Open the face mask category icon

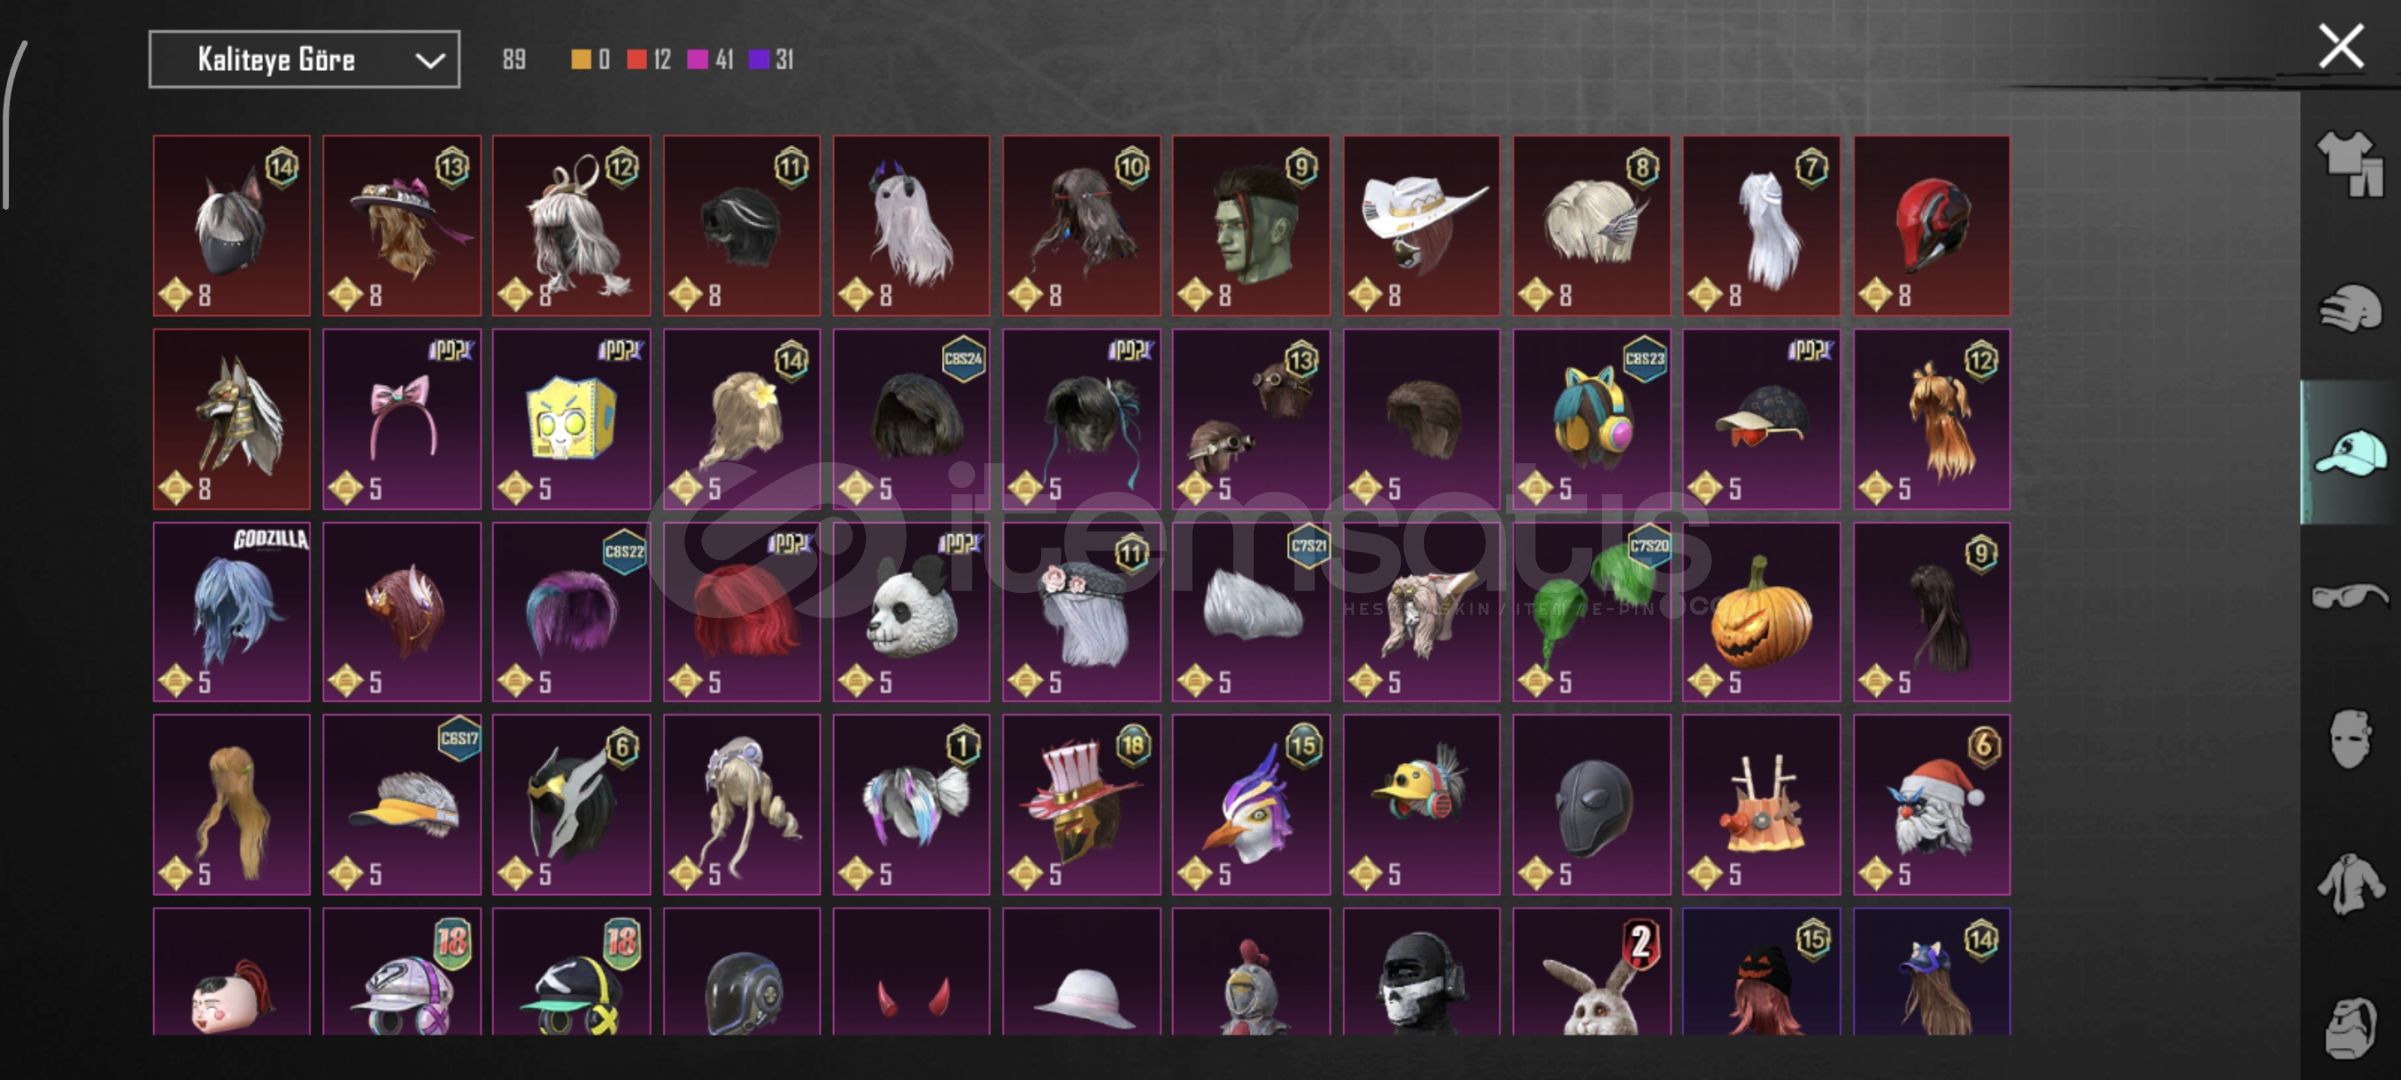tap(2350, 739)
